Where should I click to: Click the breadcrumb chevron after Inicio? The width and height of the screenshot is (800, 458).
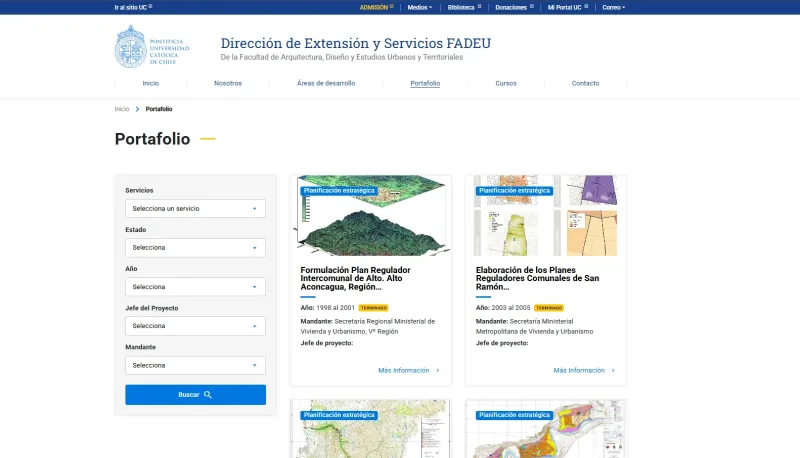137,109
